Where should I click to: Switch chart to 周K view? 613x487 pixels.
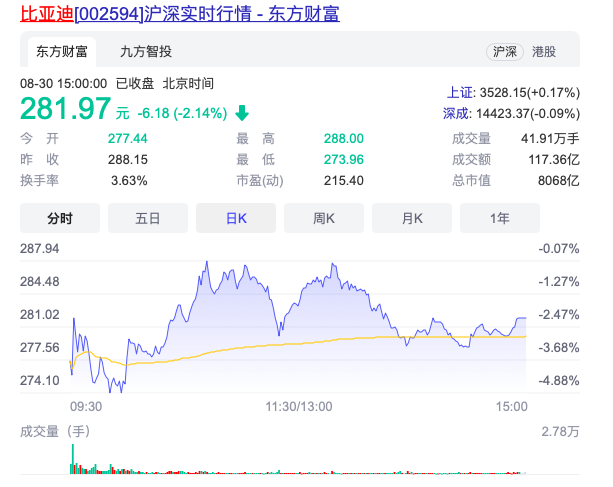(x=324, y=218)
